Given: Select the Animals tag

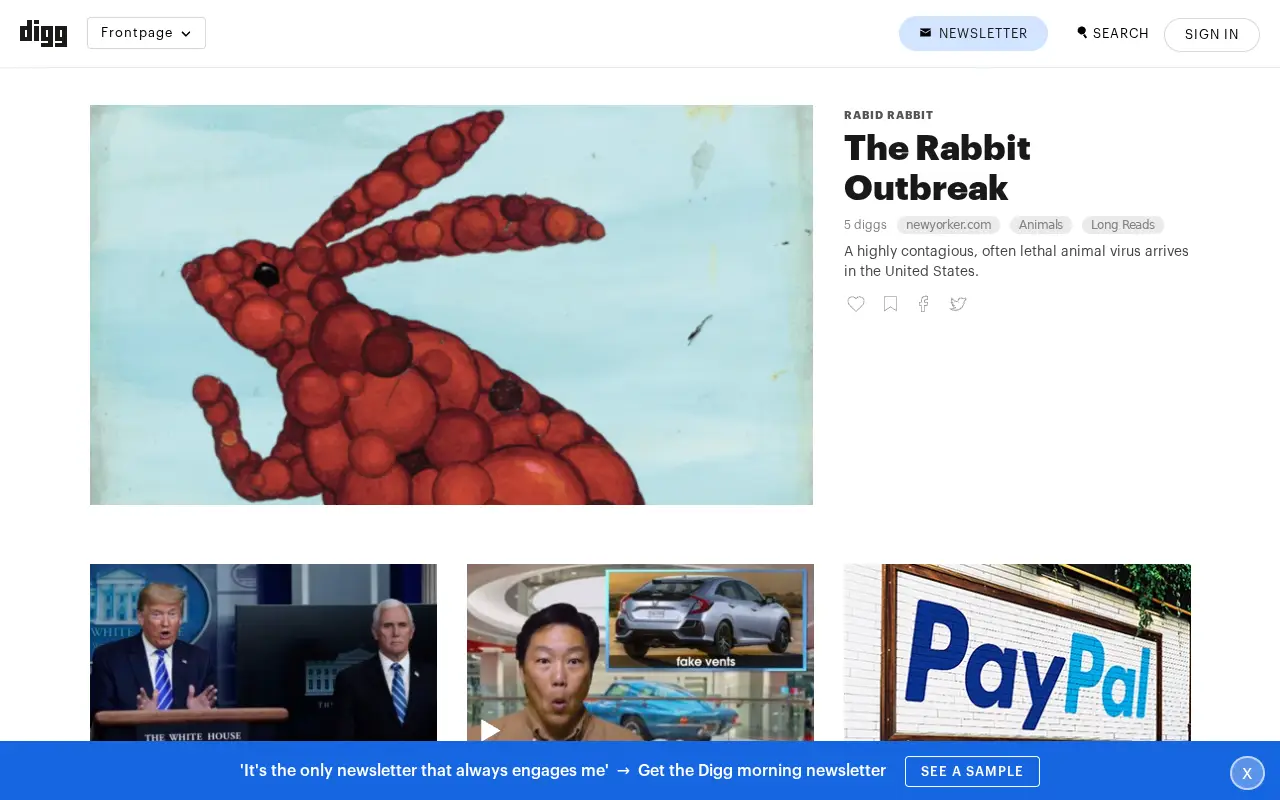Looking at the screenshot, I should [1040, 225].
